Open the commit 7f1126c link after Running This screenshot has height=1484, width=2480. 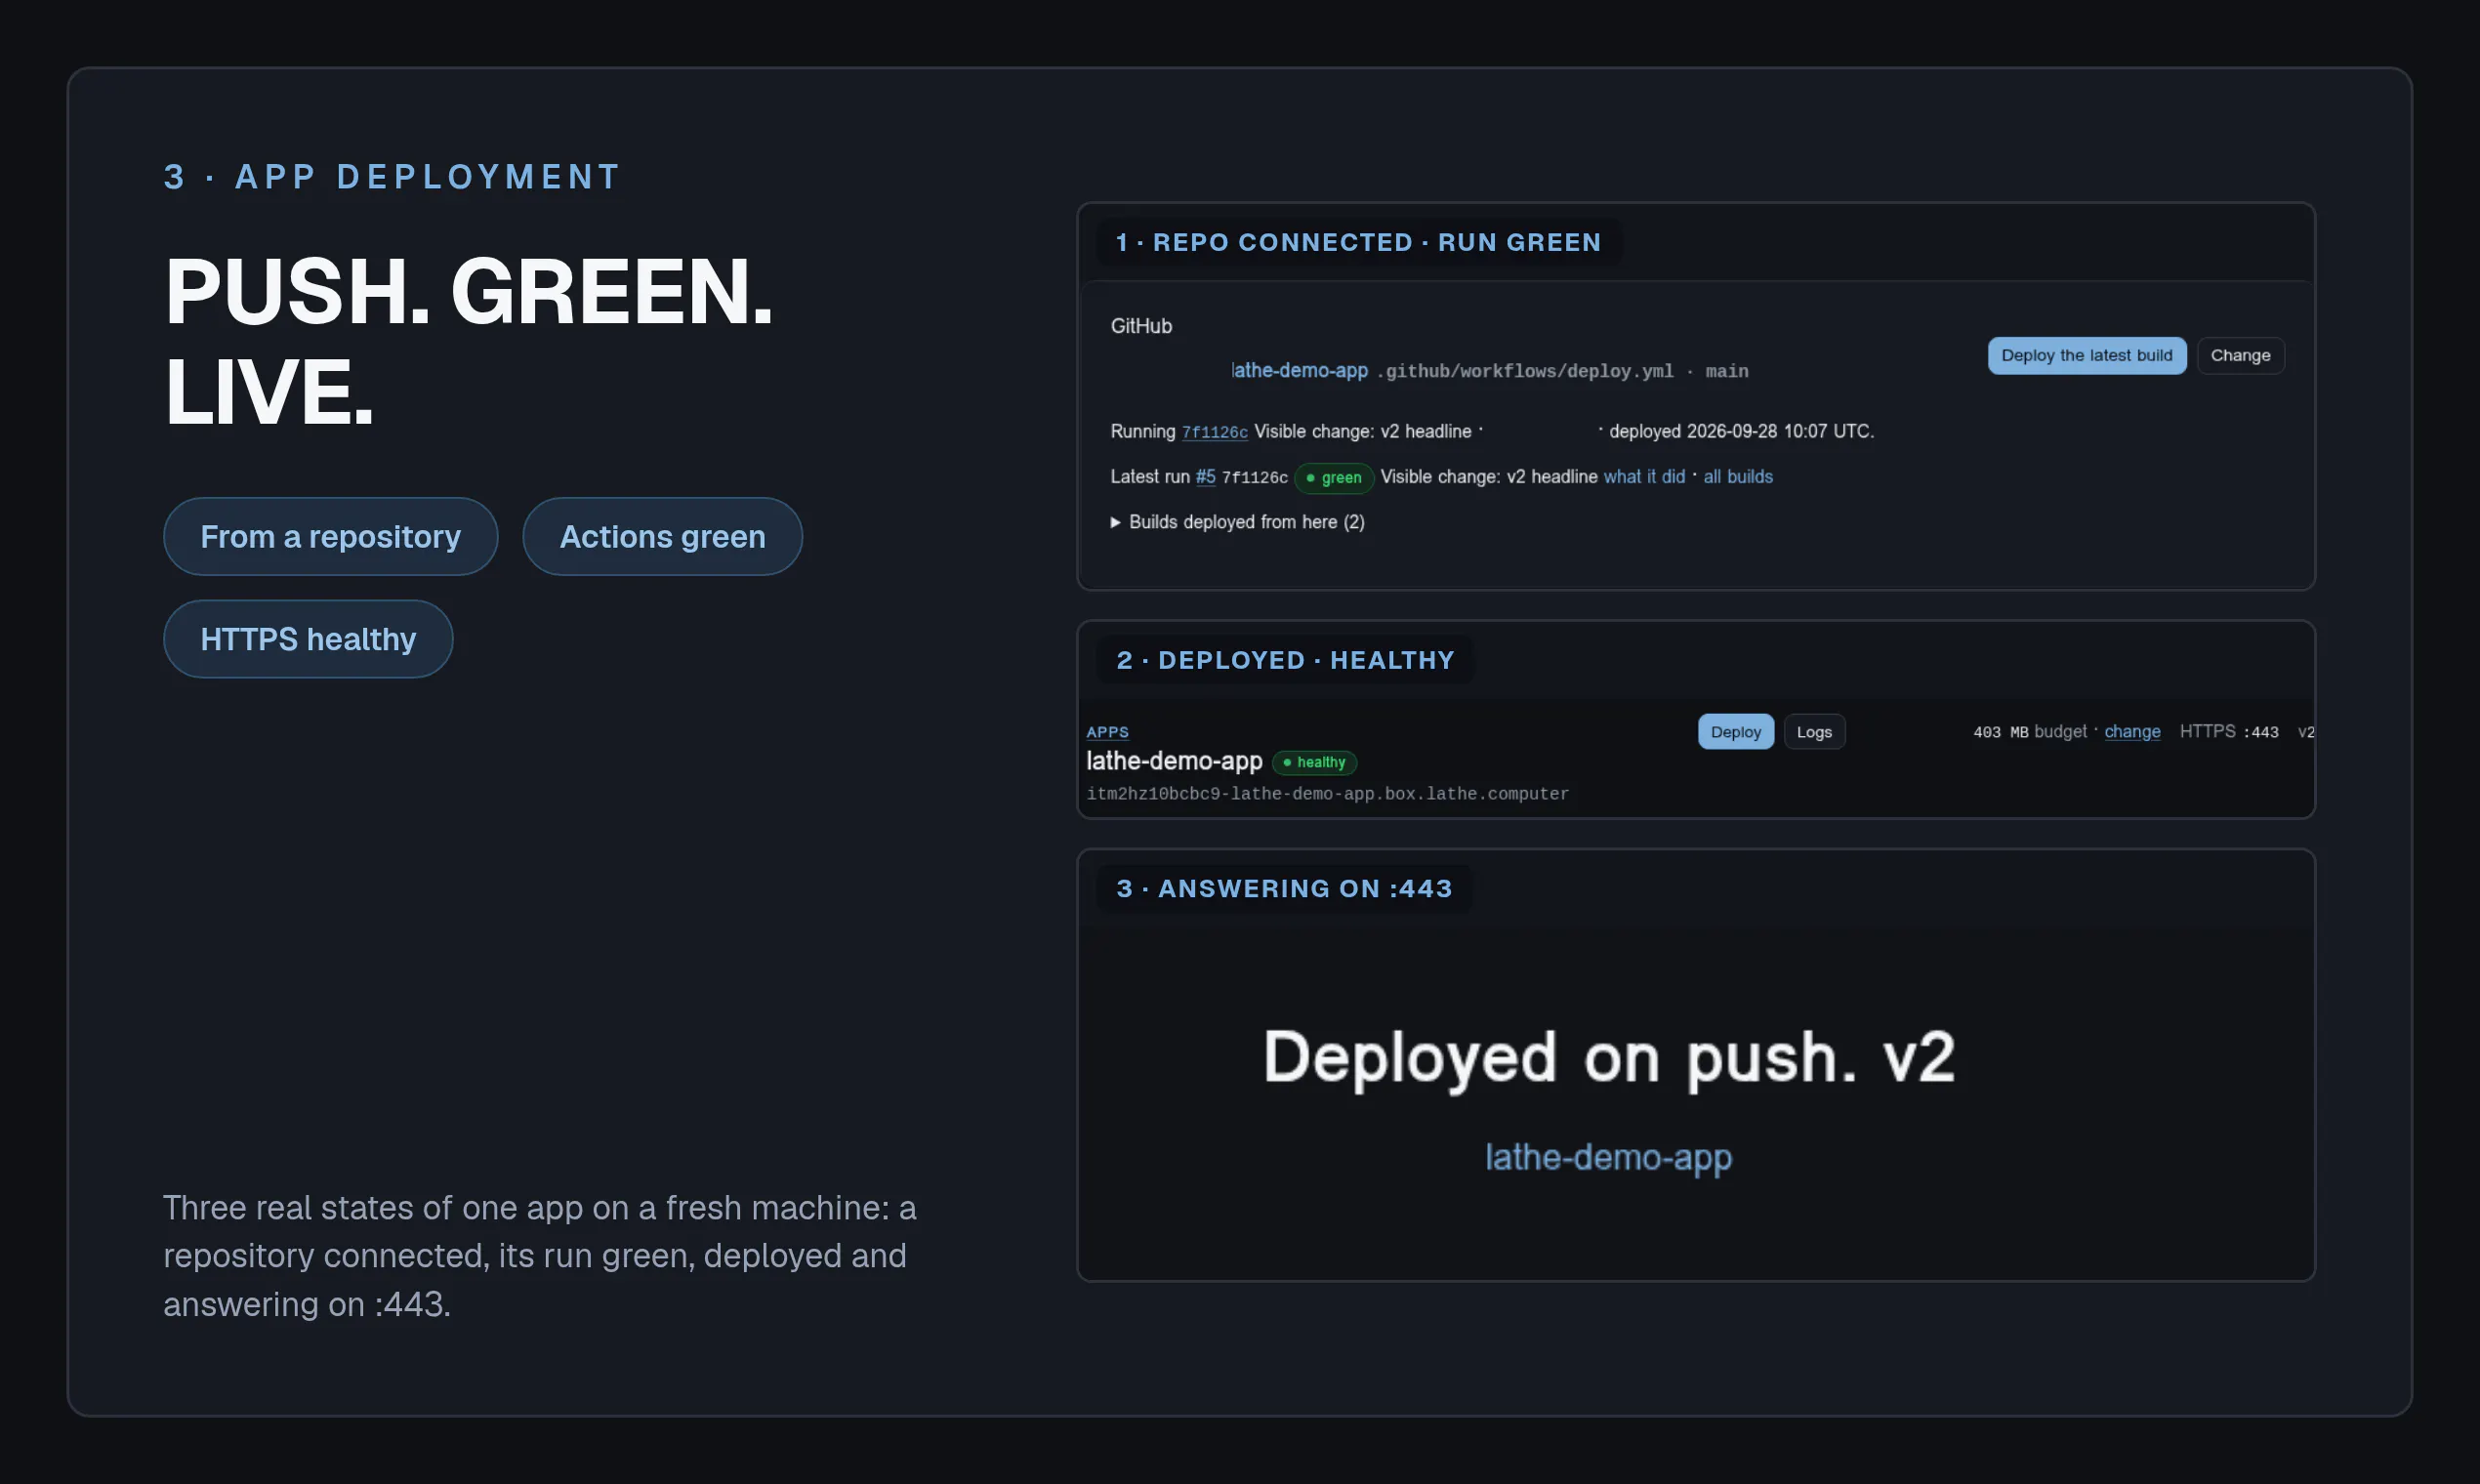pos(1214,432)
